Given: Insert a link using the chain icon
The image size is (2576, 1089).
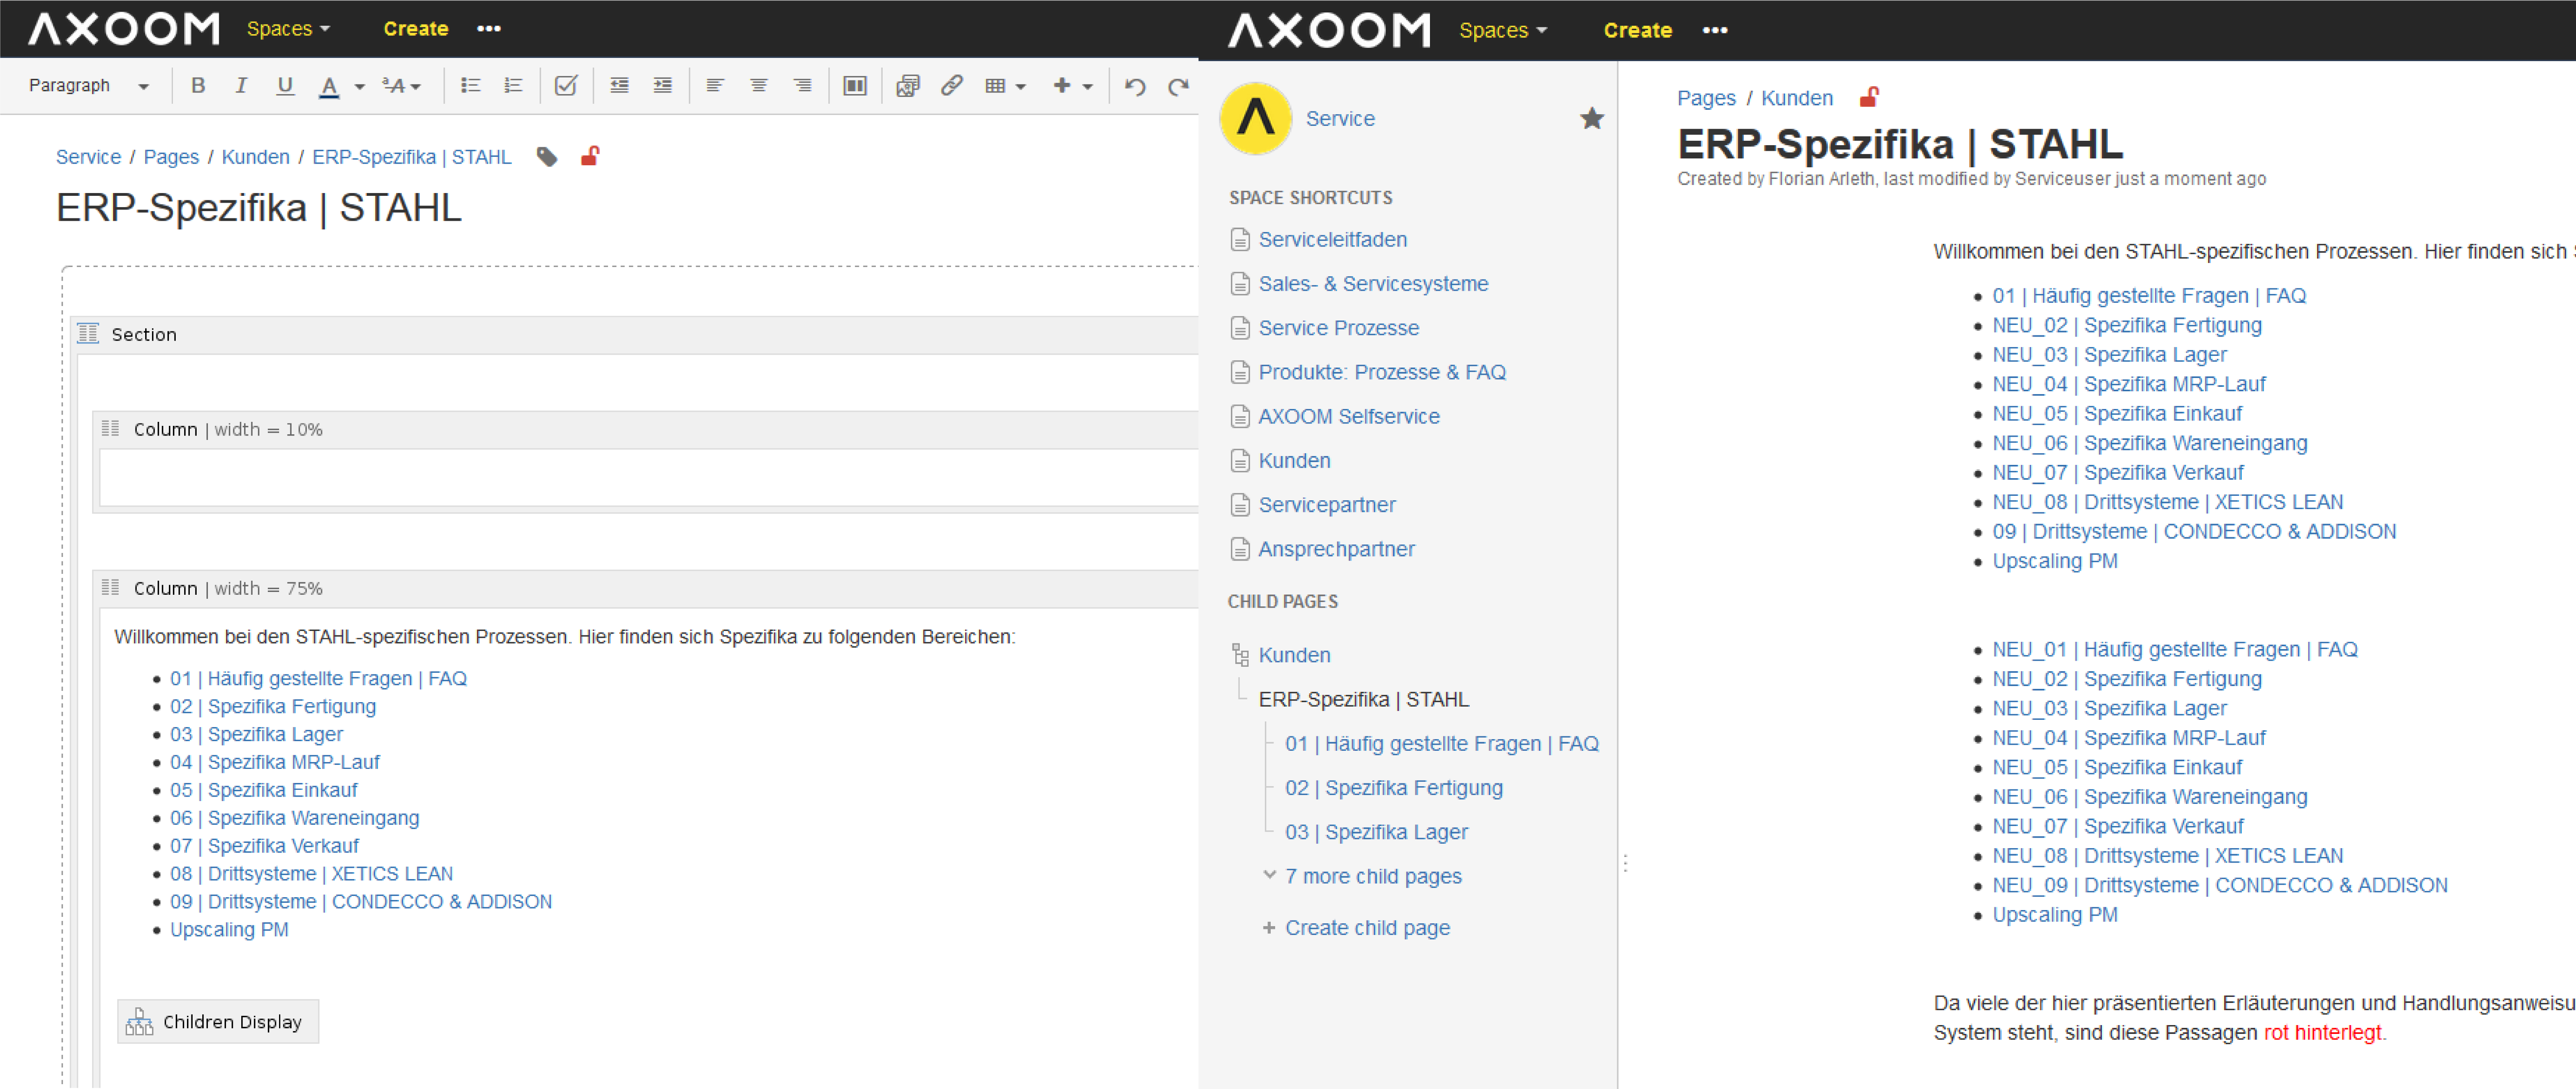Looking at the screenshot, I should (x=951, y=86).
